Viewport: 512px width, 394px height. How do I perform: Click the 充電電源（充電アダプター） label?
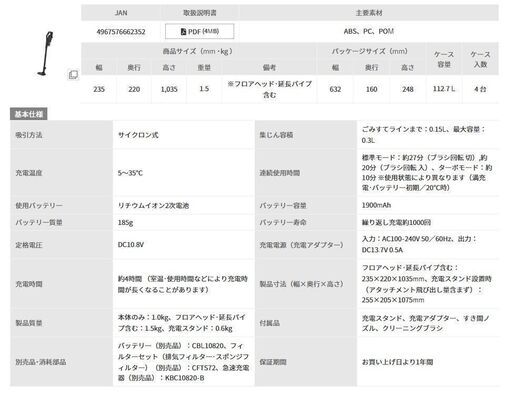(301, 245)
